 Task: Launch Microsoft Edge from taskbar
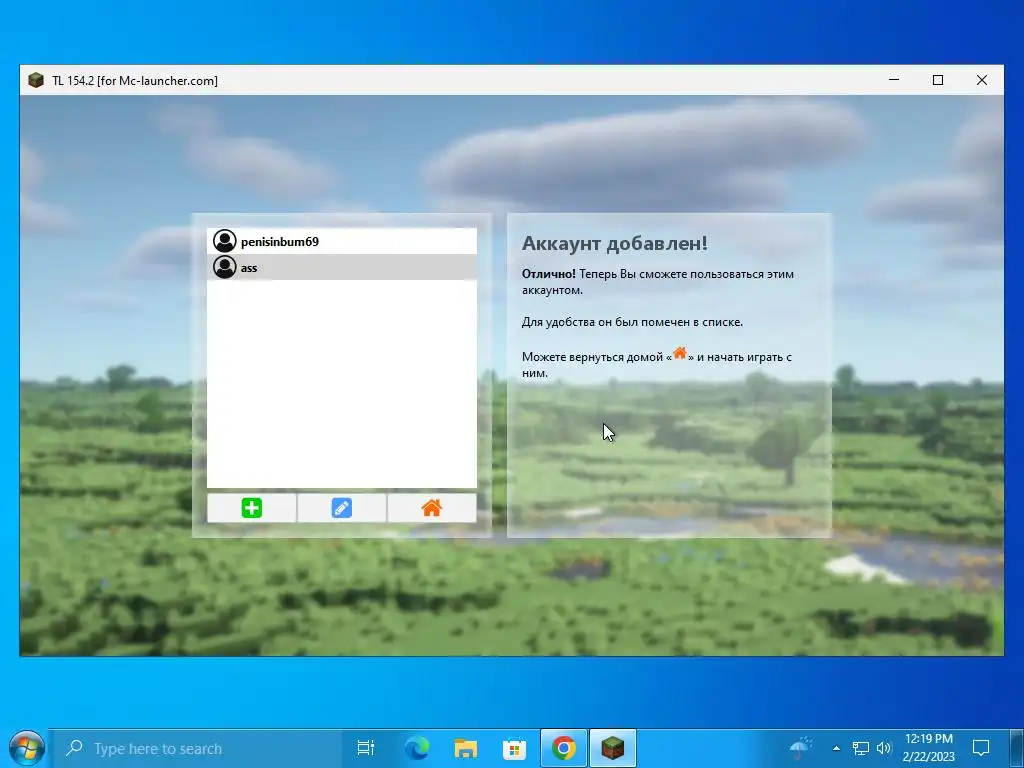417,748
